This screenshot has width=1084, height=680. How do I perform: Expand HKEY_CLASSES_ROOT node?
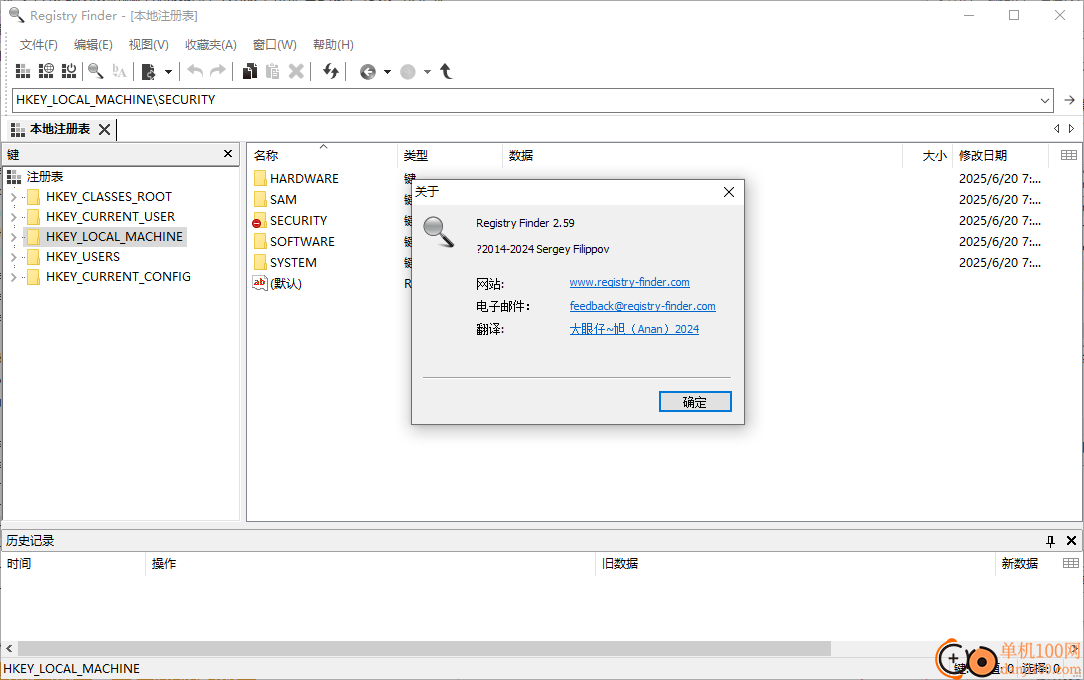[x=14, y=197]
